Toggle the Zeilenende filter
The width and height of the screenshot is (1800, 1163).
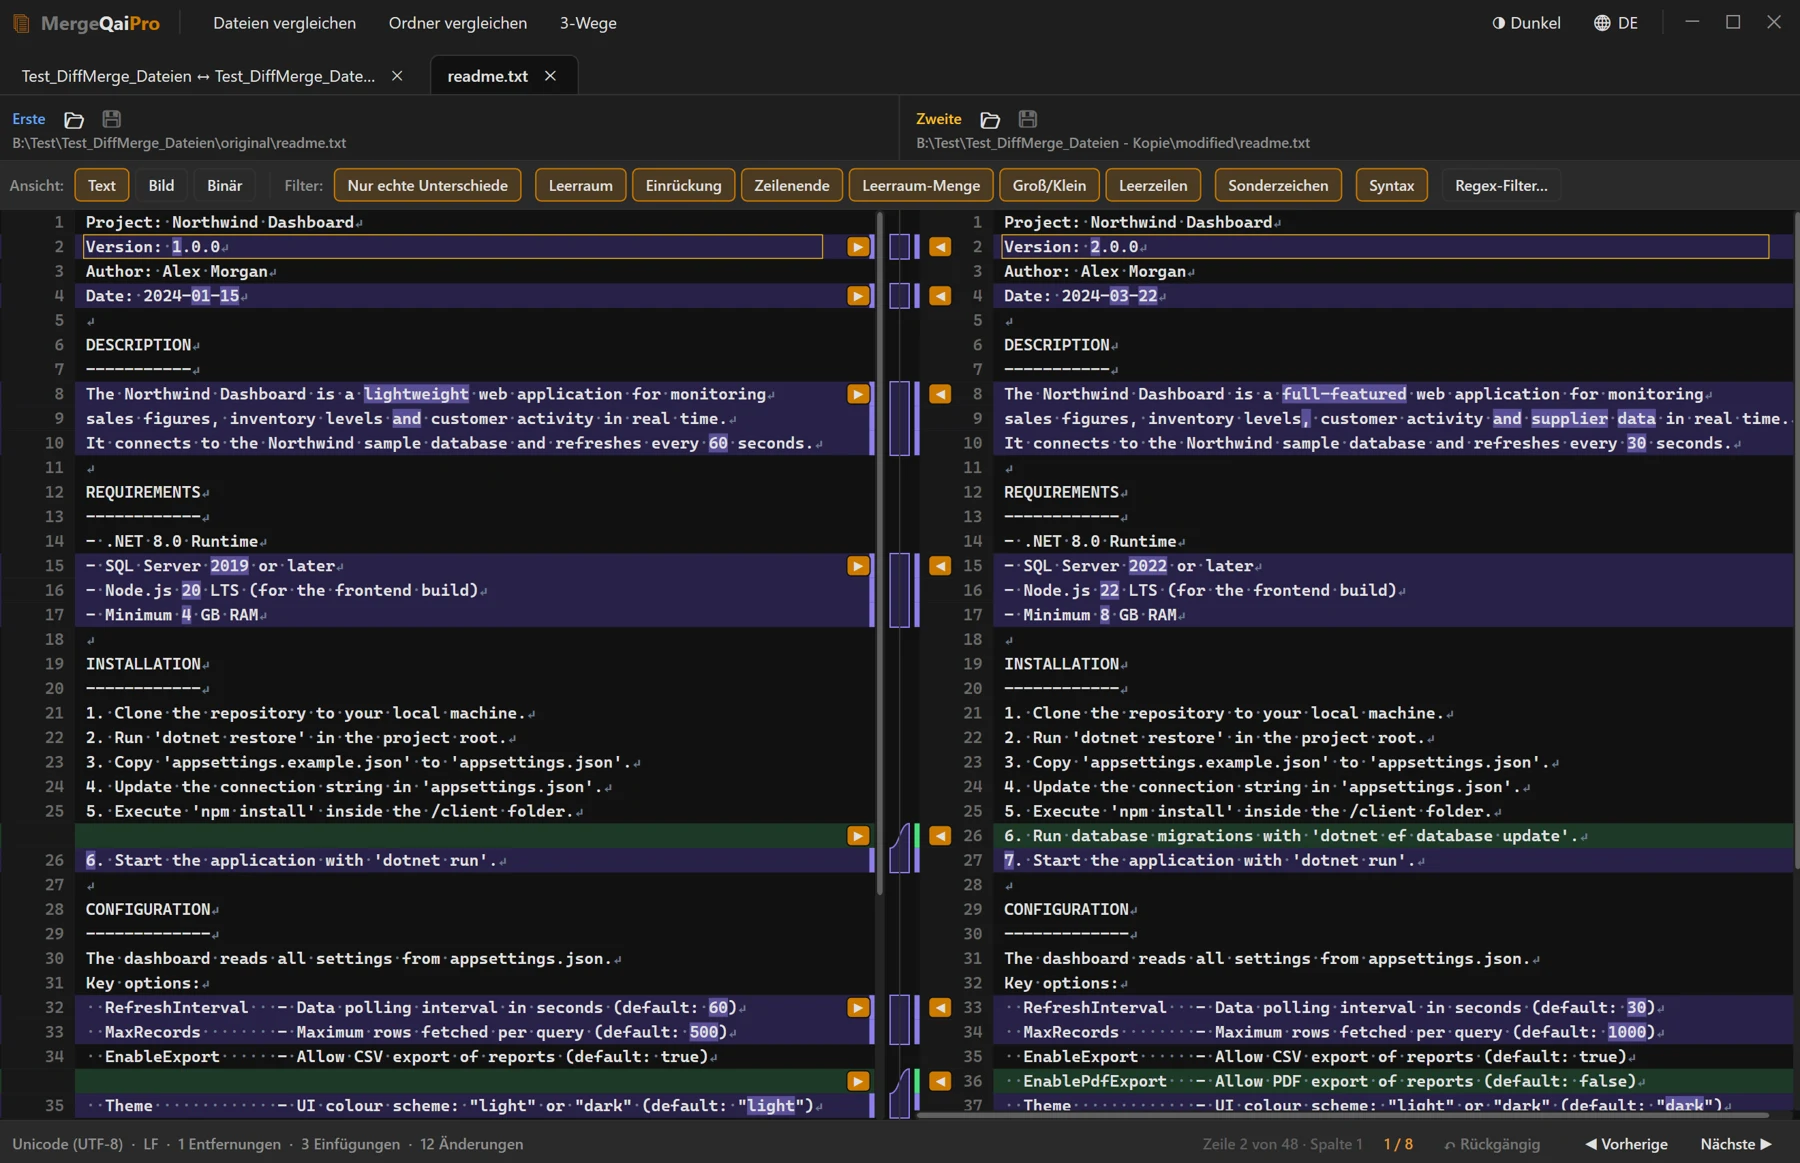tap(792, 185)
